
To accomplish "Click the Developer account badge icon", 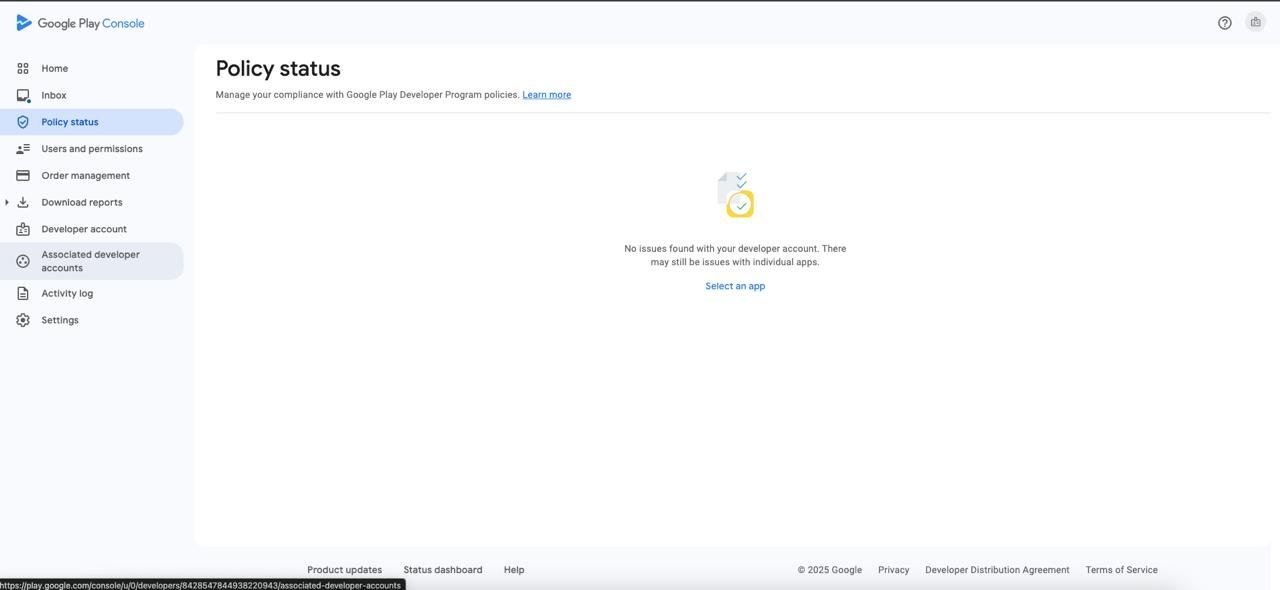I will pos(23,229).
